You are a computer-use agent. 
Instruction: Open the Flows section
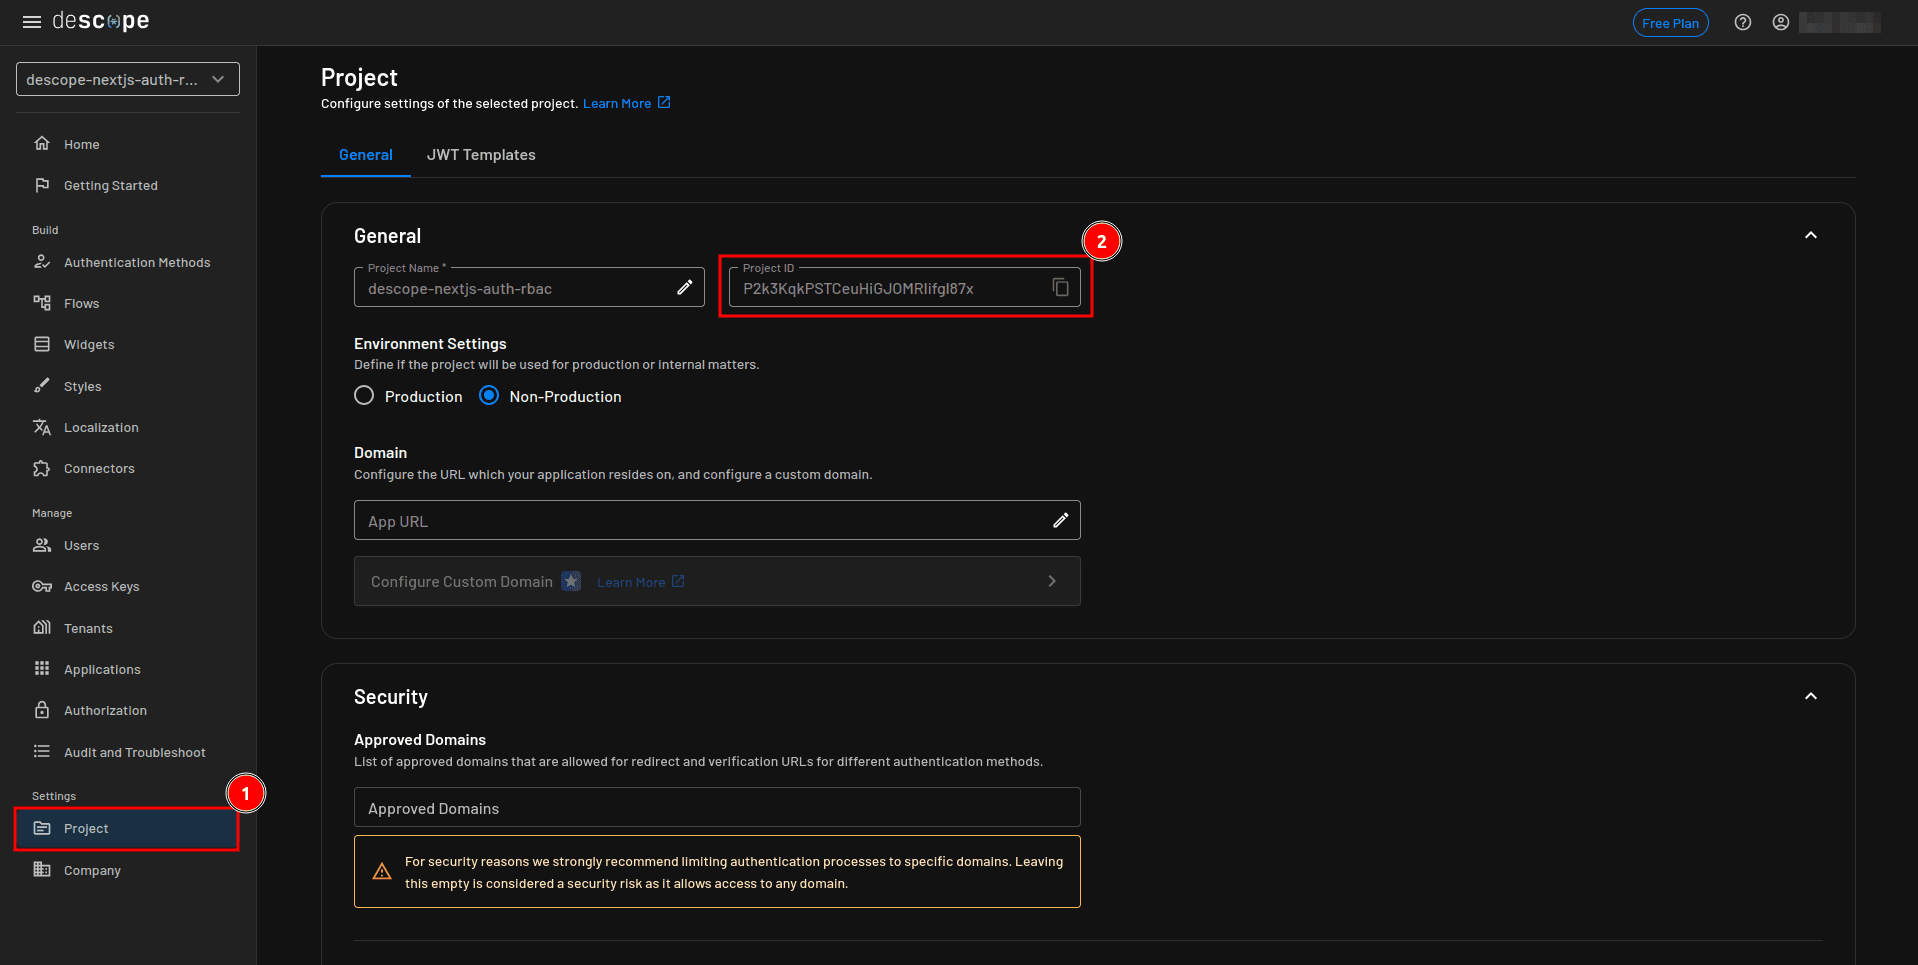click(x=81, y=303)
